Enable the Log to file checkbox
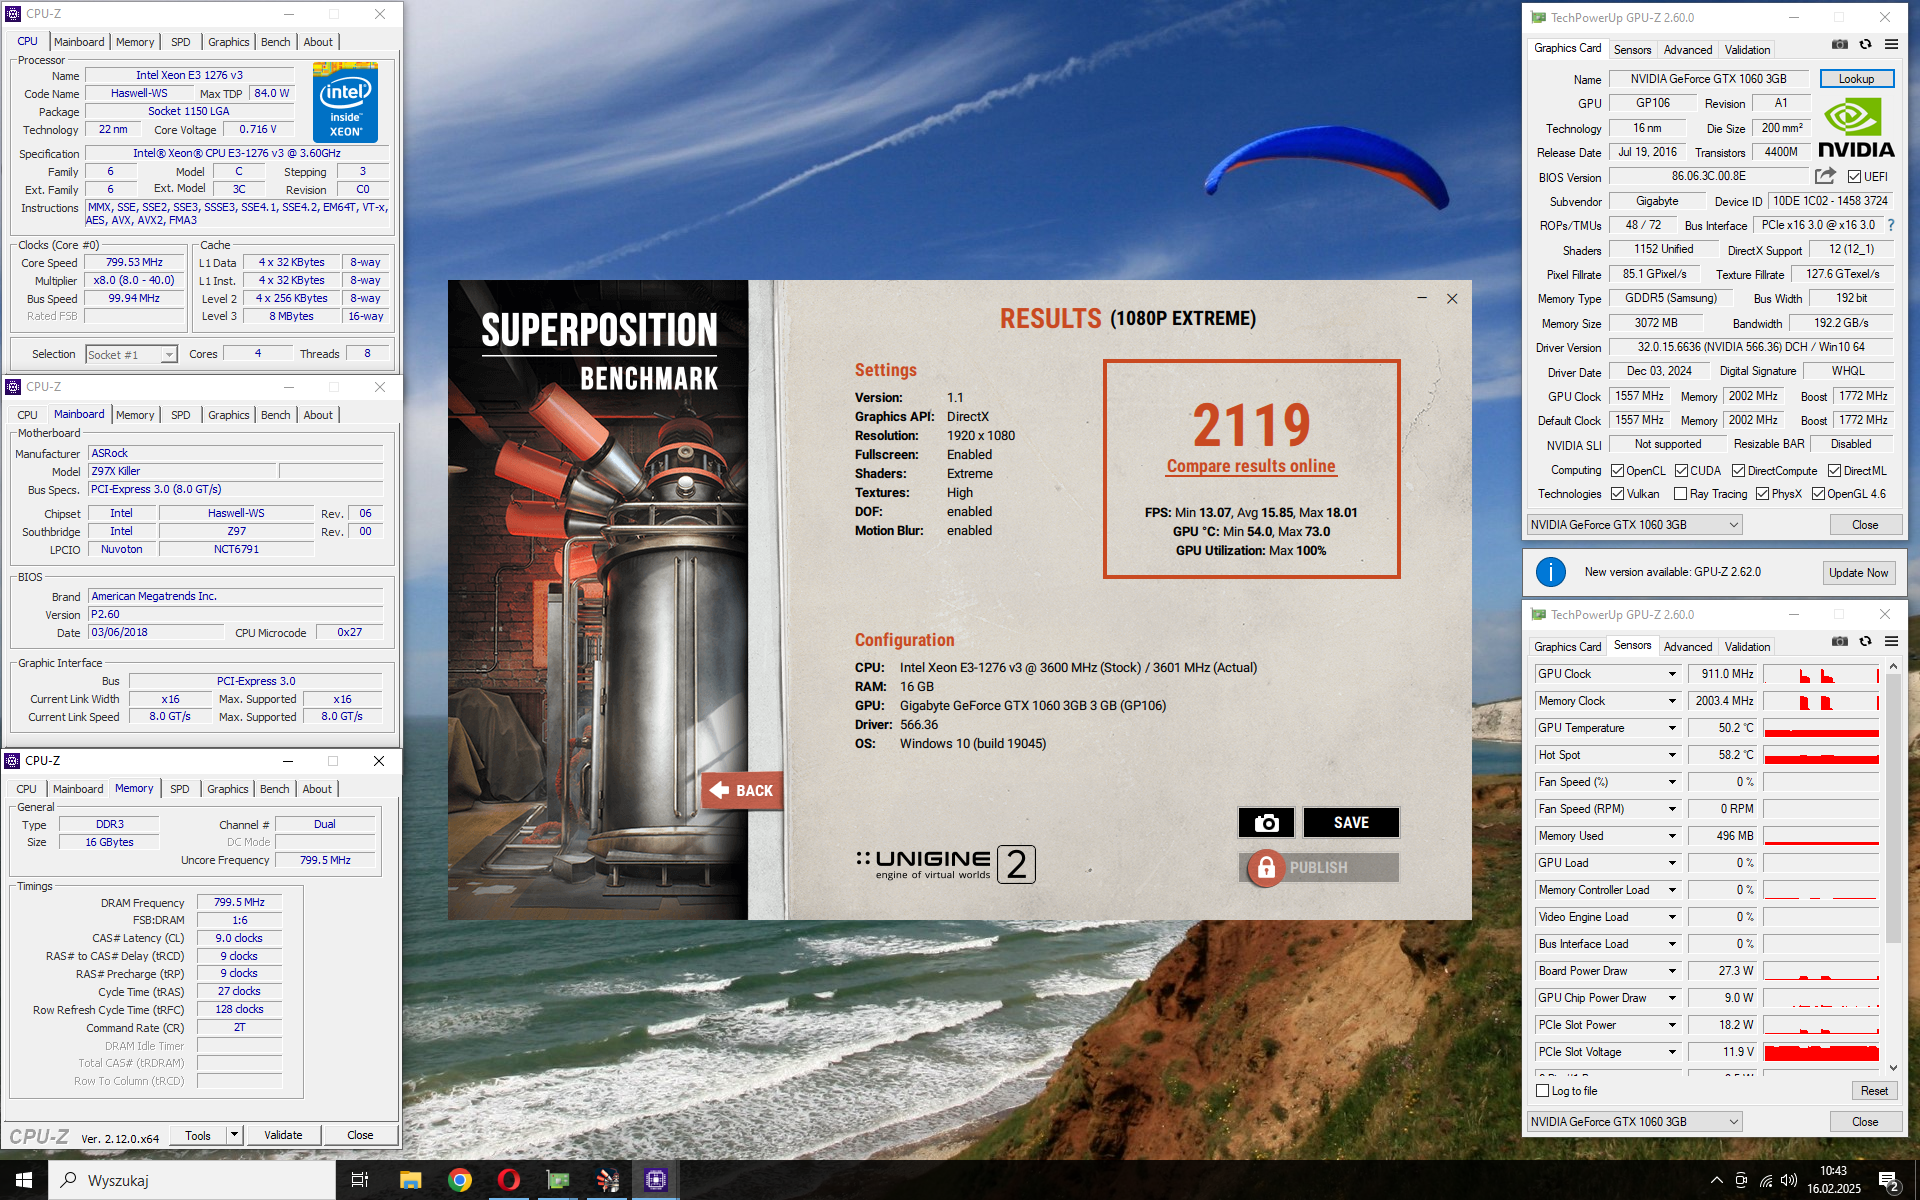 [1542, 1091]
